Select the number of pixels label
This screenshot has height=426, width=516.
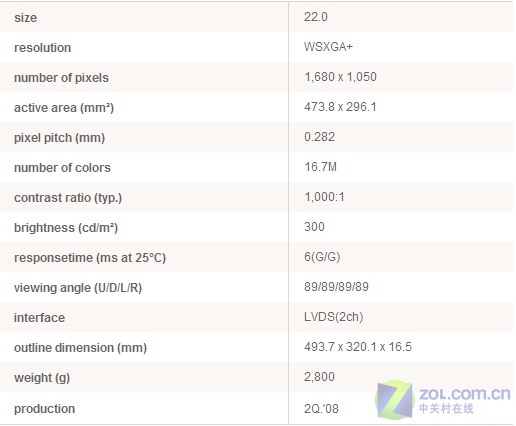pos(61,78)
